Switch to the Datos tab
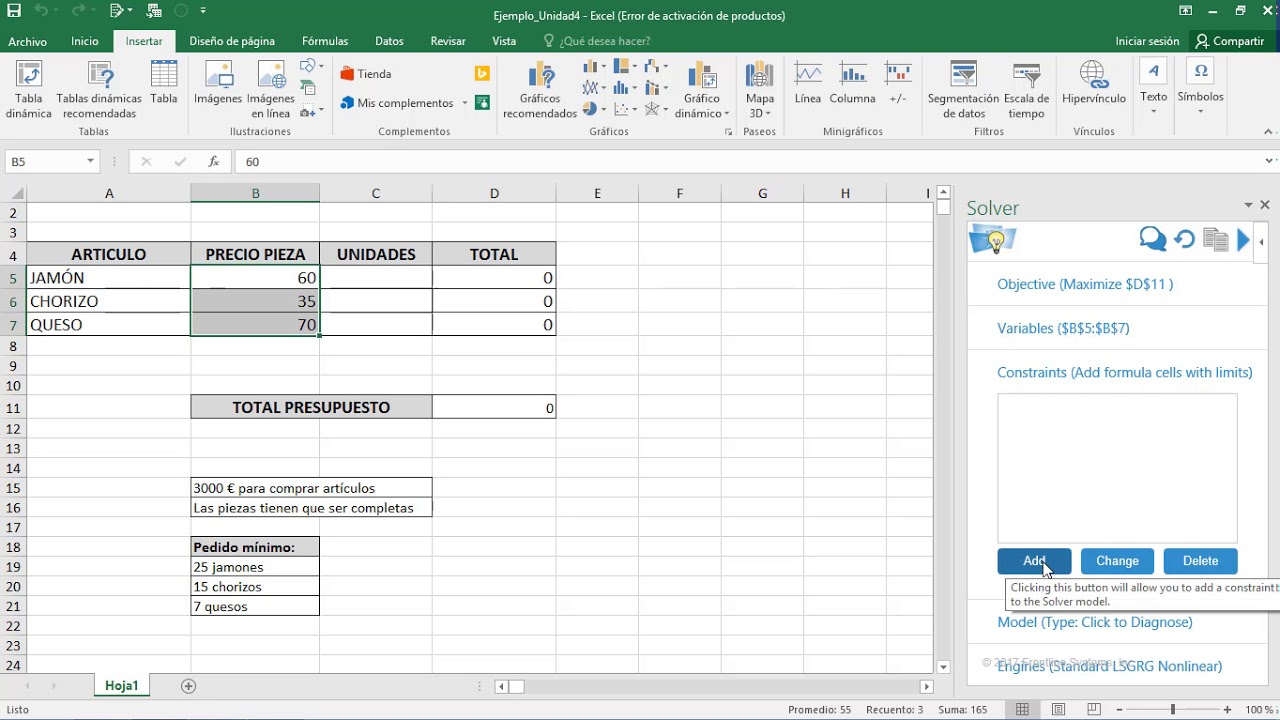The image size is (1280, 720). (389, 41)
